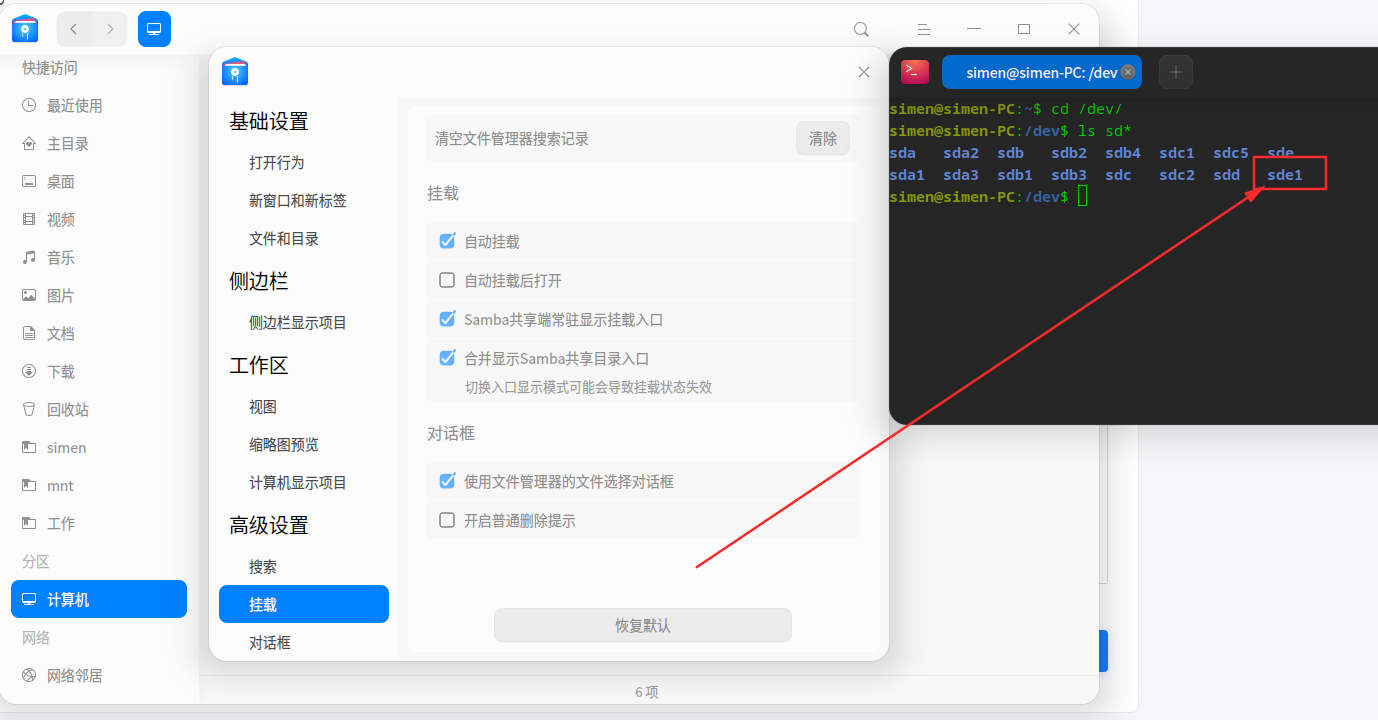Click the 视图 settings entry
The width and height of the screenshot is (1378, 720).
(304, 407)
